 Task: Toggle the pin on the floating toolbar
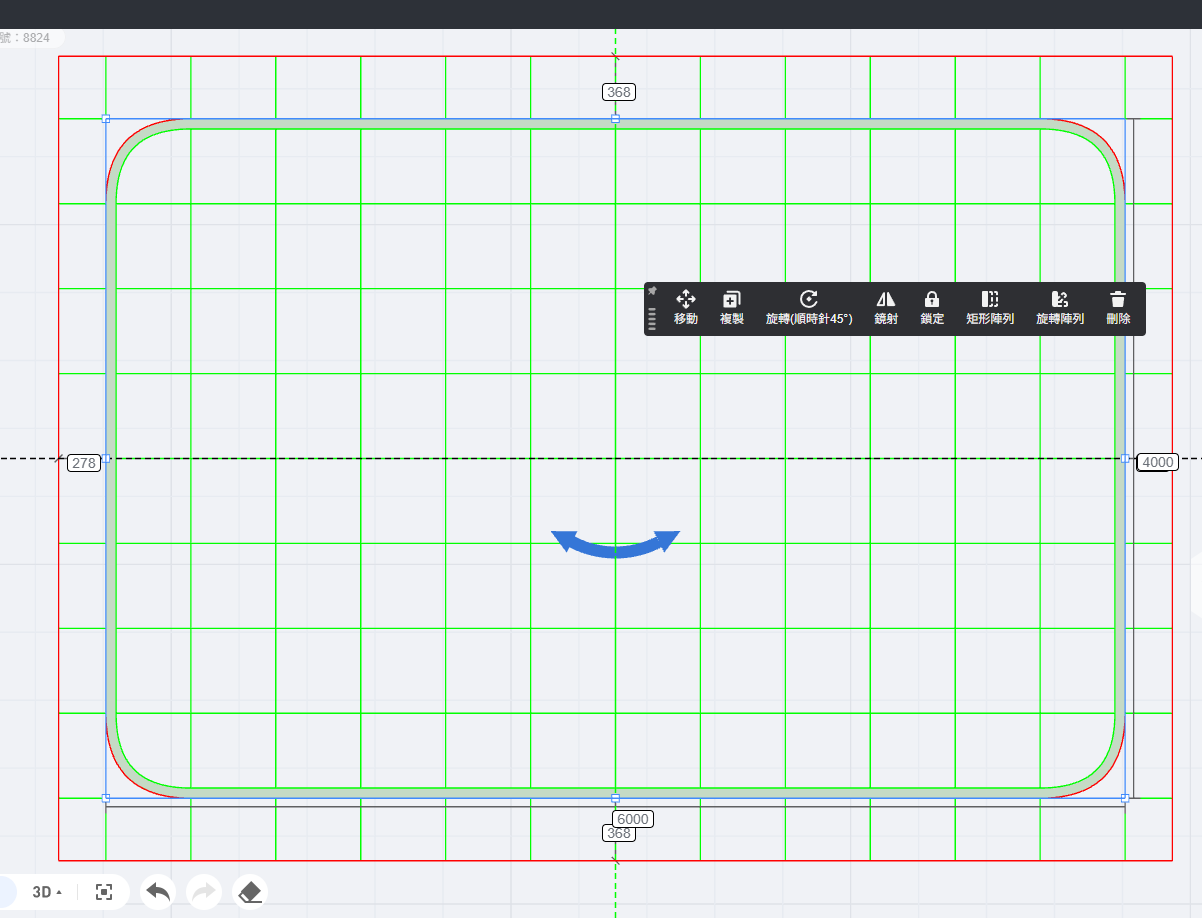(x=652, y=290)
